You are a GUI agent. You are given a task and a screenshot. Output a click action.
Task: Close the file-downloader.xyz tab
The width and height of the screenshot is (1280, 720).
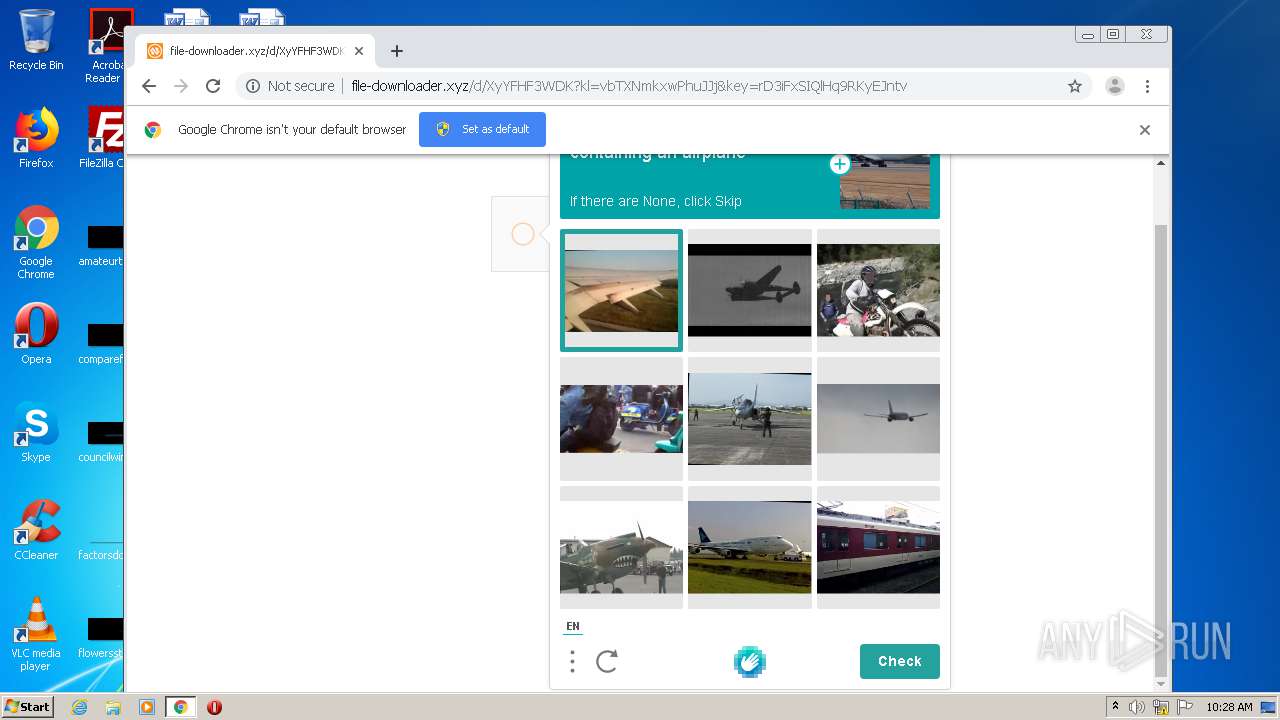tap(359, 51)
